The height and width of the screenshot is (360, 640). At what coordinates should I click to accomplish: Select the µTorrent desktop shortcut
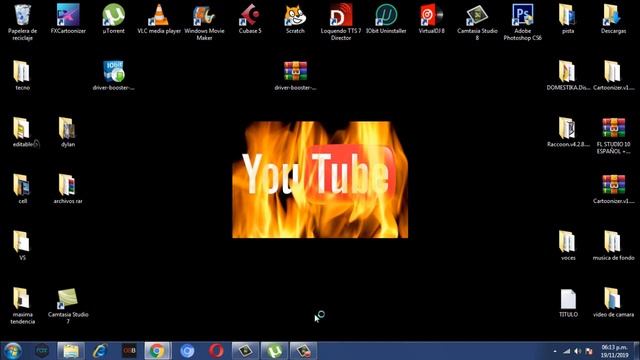pos(113,15)
